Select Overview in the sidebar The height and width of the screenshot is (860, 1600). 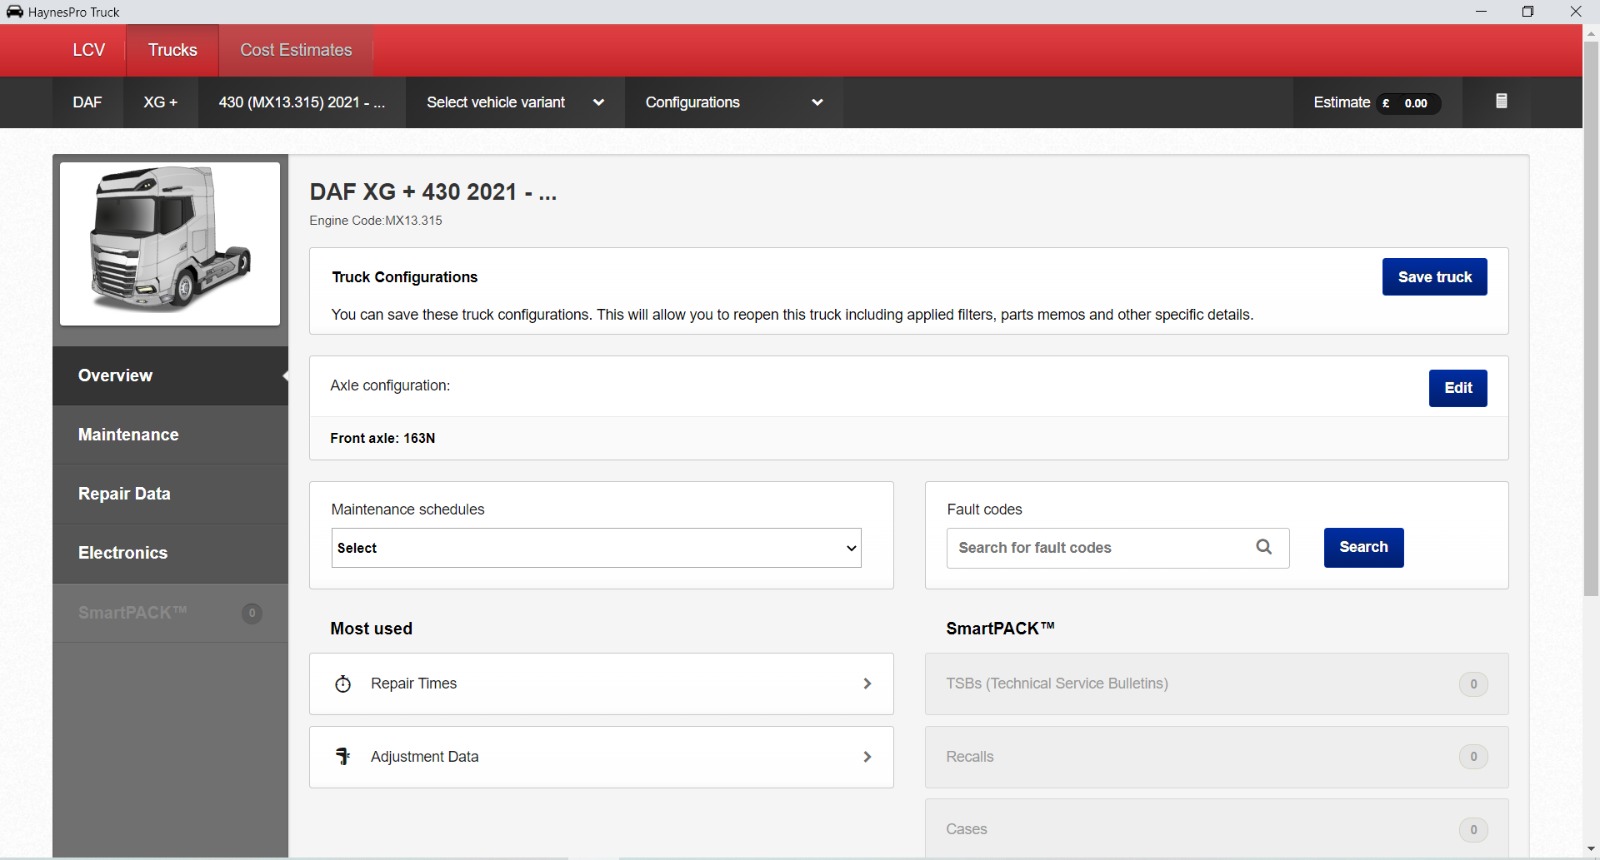(x=170, y=376)
